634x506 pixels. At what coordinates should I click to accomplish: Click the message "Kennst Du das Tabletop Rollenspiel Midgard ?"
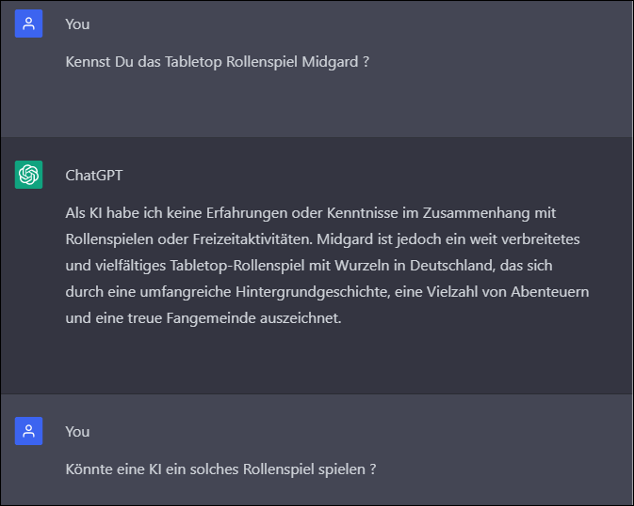coord(217,62)
